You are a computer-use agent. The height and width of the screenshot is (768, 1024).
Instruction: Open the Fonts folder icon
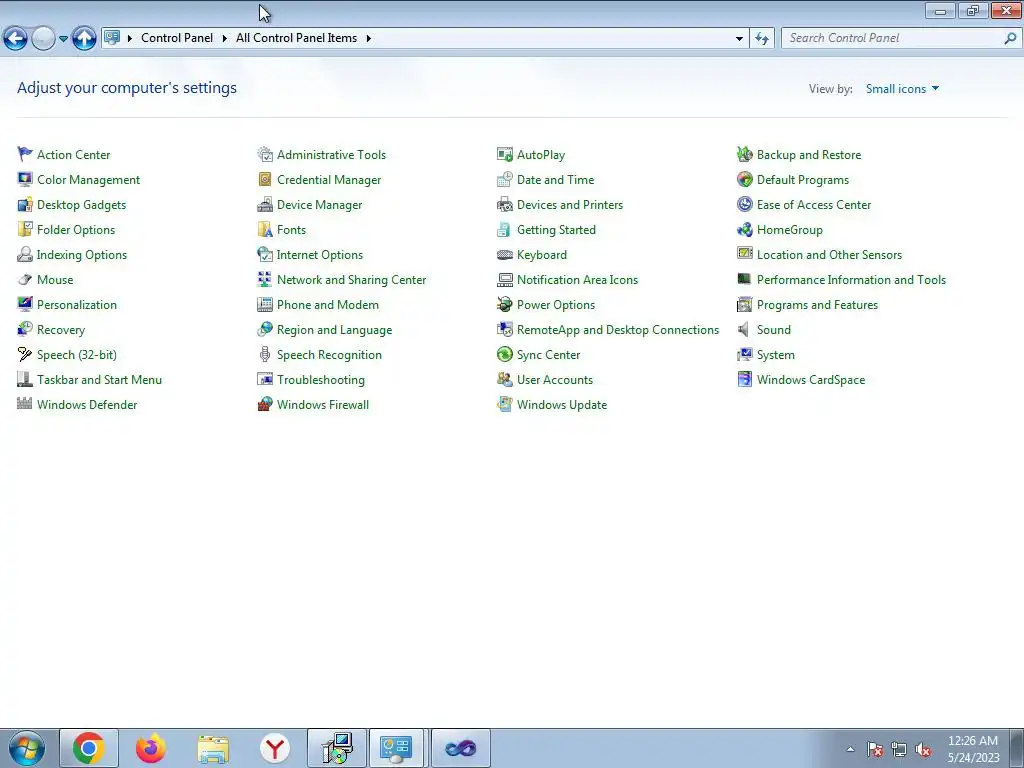[264, 229]
